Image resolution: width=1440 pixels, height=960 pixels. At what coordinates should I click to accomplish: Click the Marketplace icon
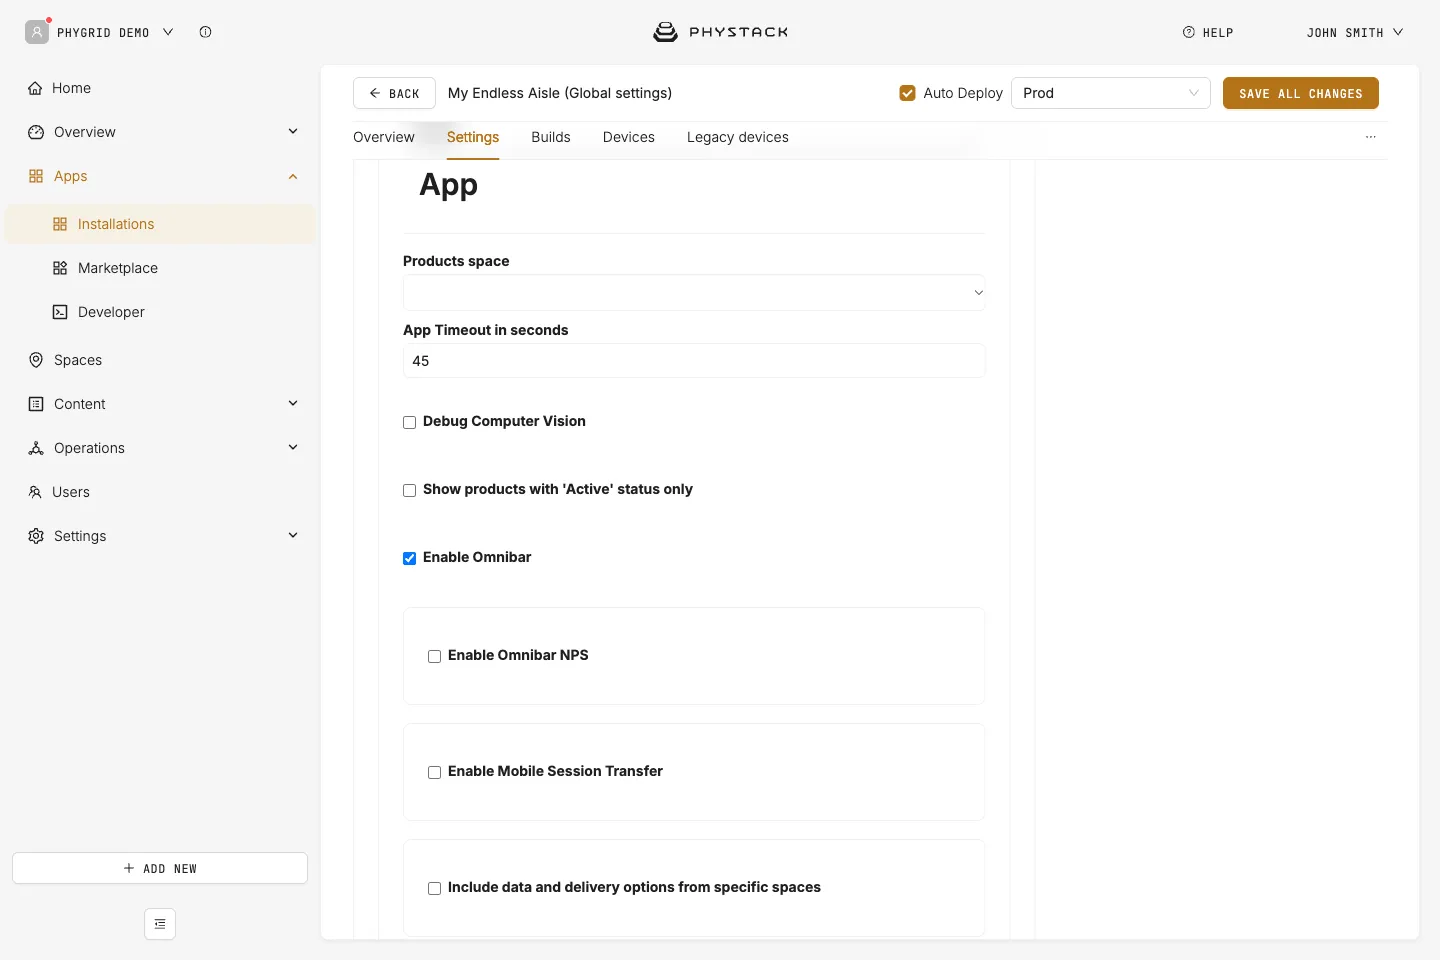pyautogui.click(x=60, y=268)
